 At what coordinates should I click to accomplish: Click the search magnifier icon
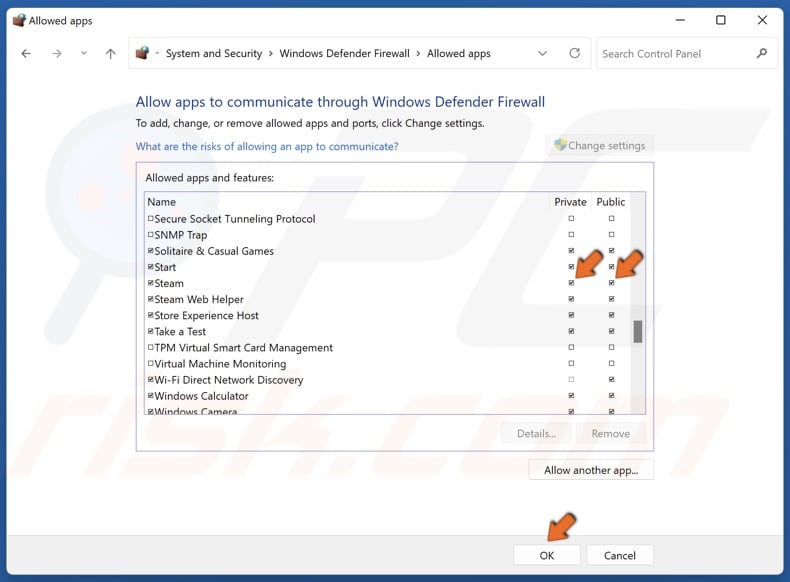(762, 53)
